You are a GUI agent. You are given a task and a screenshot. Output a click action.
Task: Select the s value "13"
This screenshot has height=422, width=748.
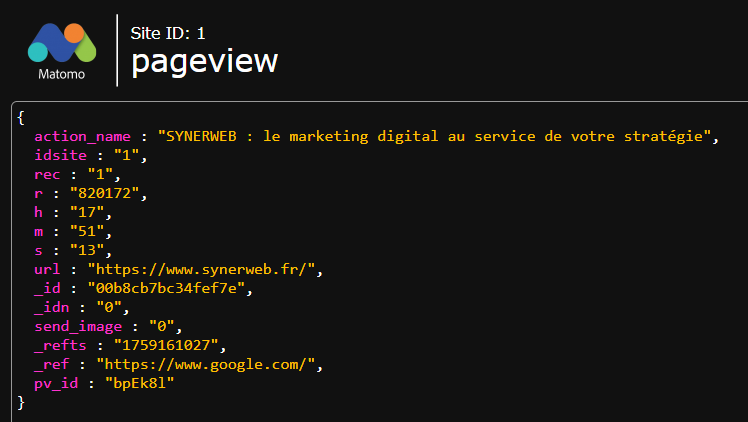point(87,249)
